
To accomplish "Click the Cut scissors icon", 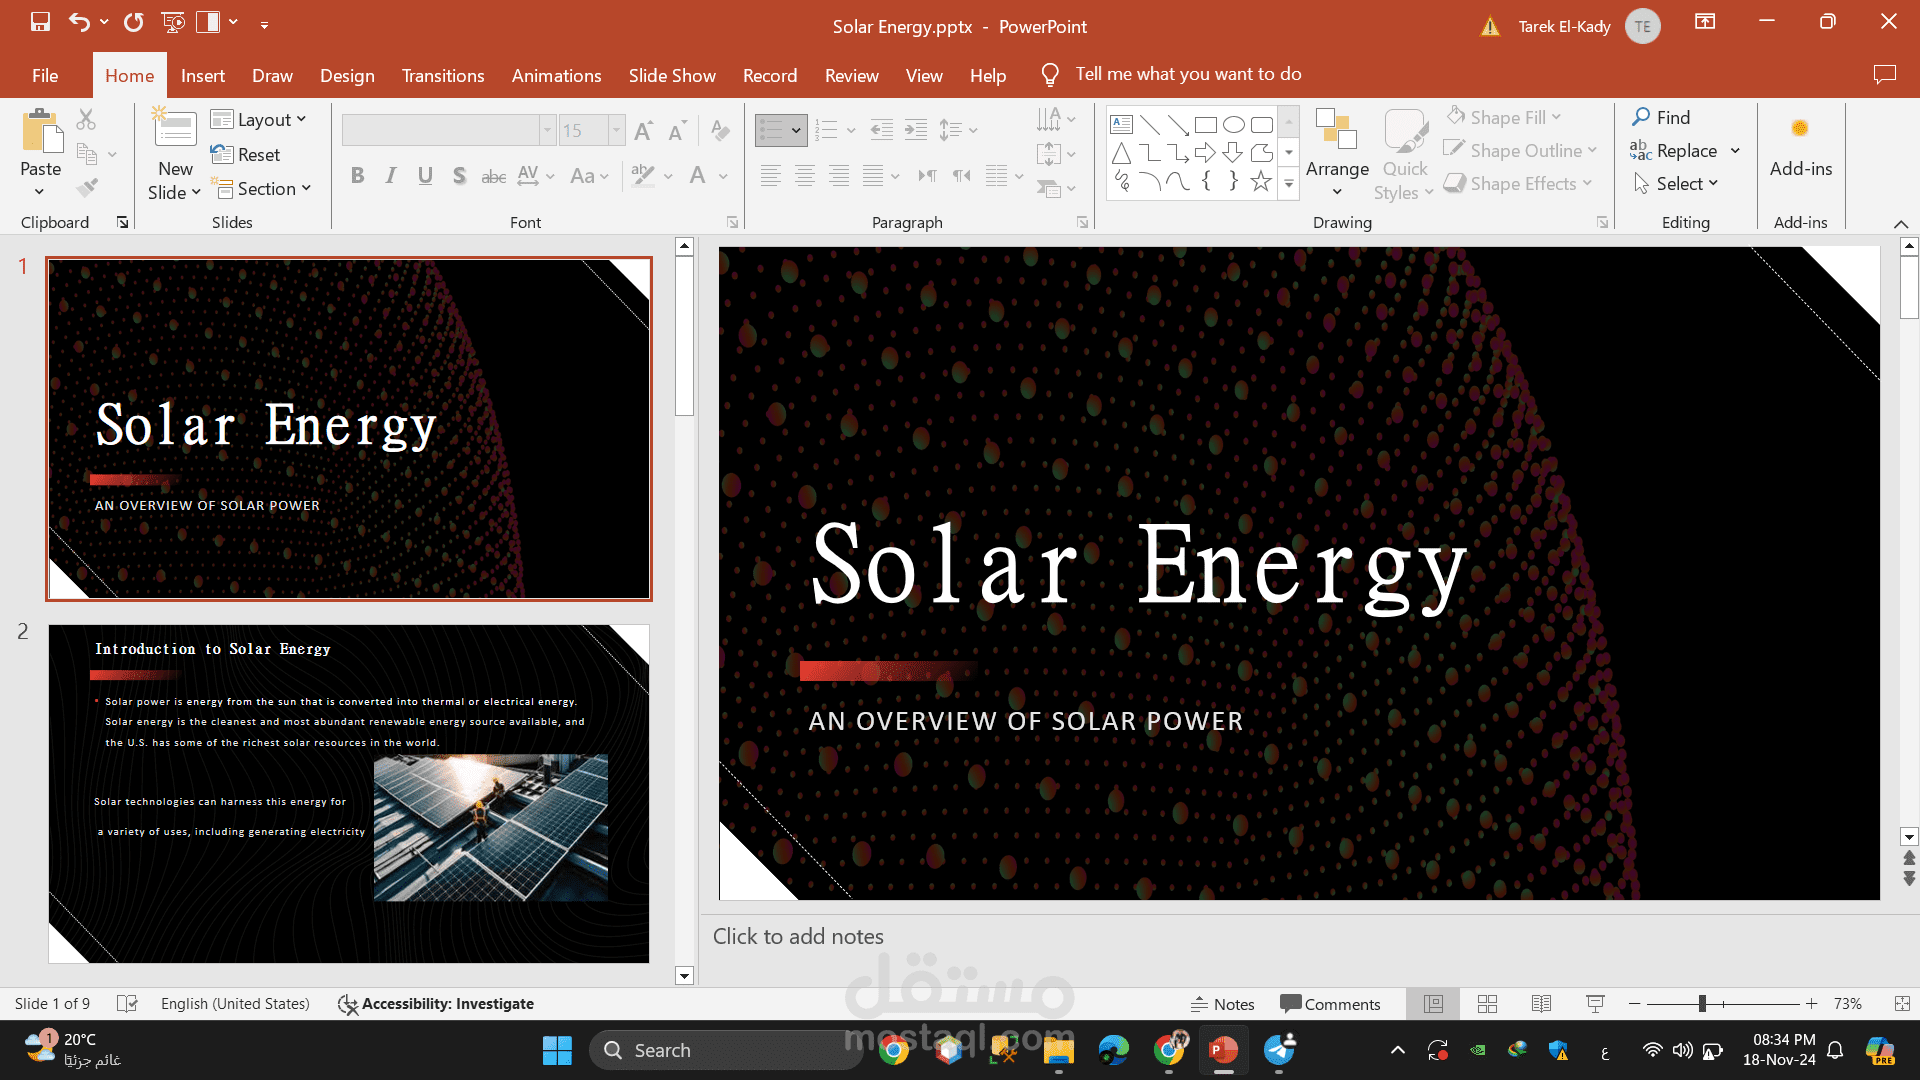I will point(87,120).
